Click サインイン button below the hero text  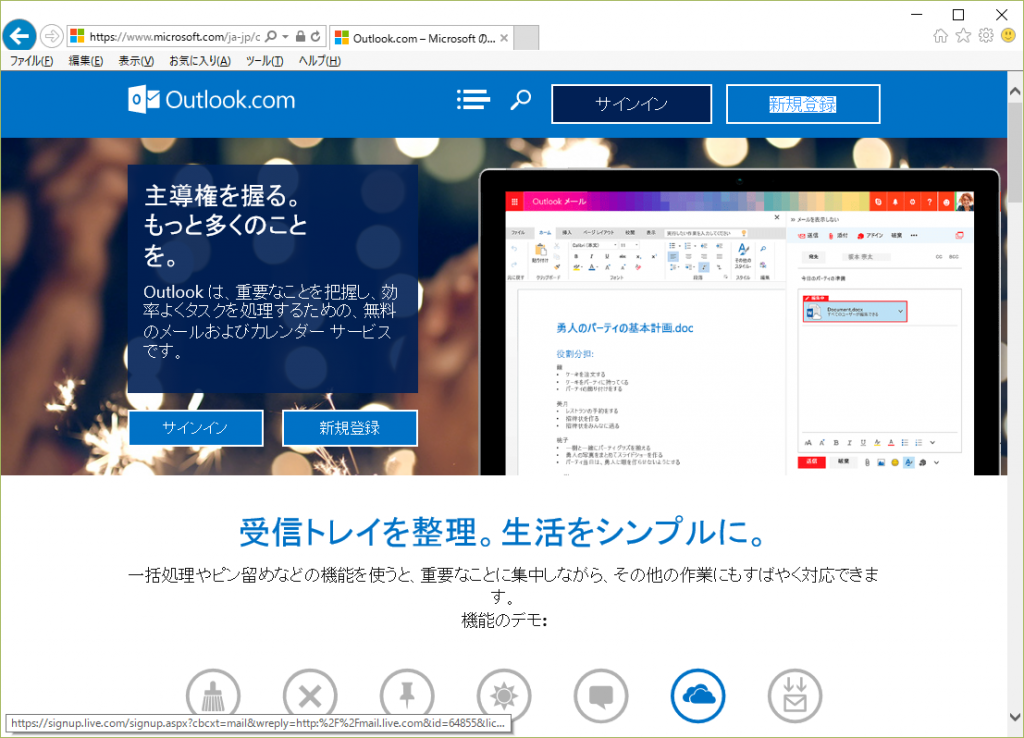pyautogui.click(x=196, y=428)
